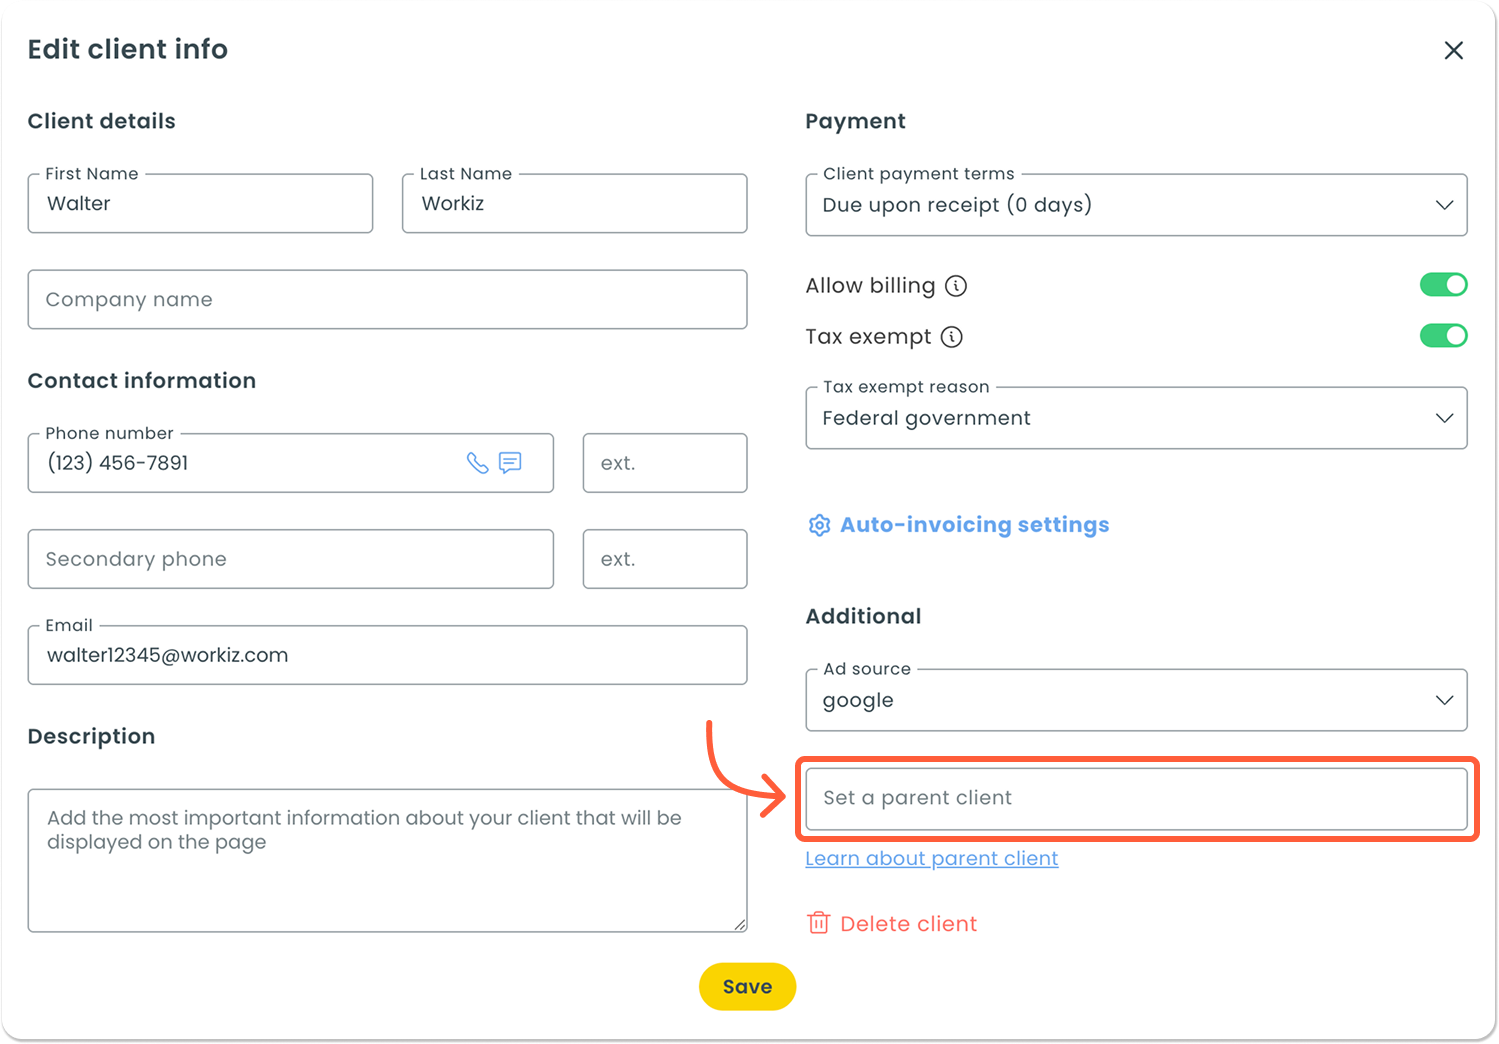Click the Company name field
Image resolution: width=1499 pixels, height=1044 pixels.
(x=387, y=299)
